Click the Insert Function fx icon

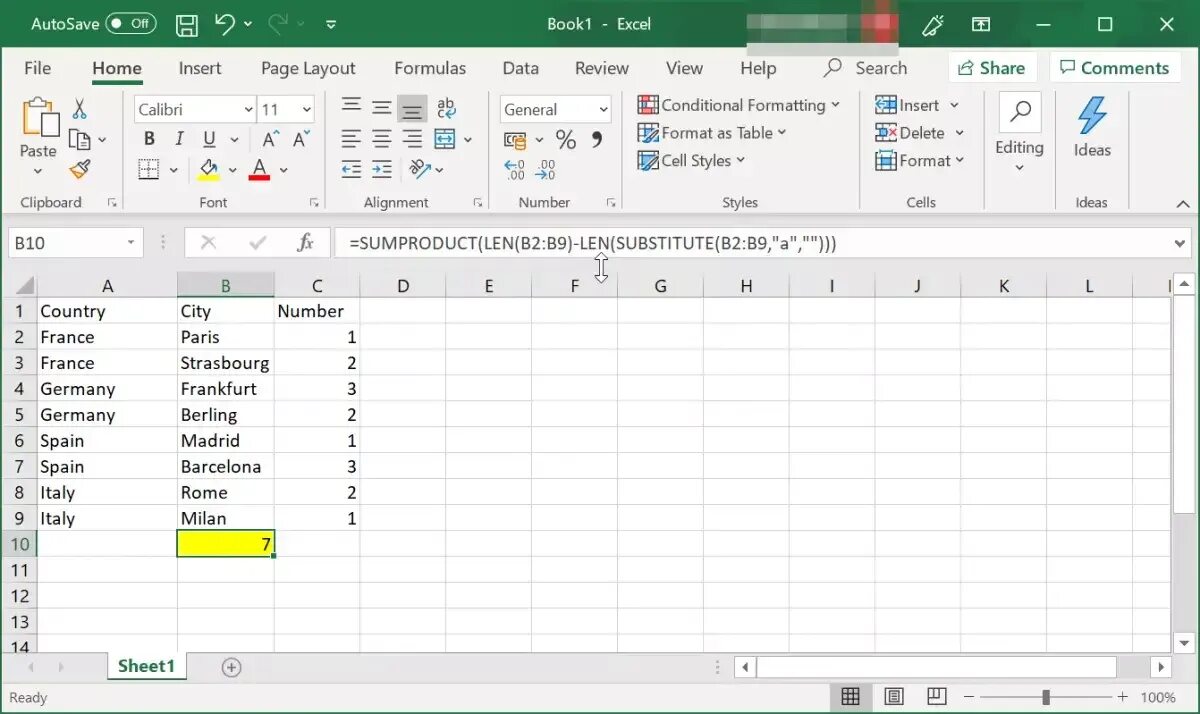pyautogui.click(x=305, y=242)
